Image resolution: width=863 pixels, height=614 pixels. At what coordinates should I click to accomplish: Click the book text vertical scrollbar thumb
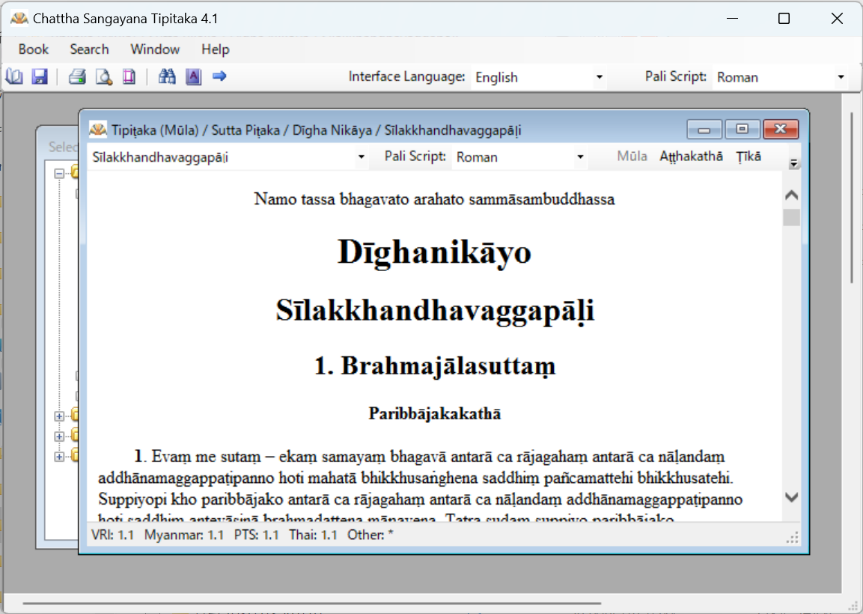[x=791, y=217]
